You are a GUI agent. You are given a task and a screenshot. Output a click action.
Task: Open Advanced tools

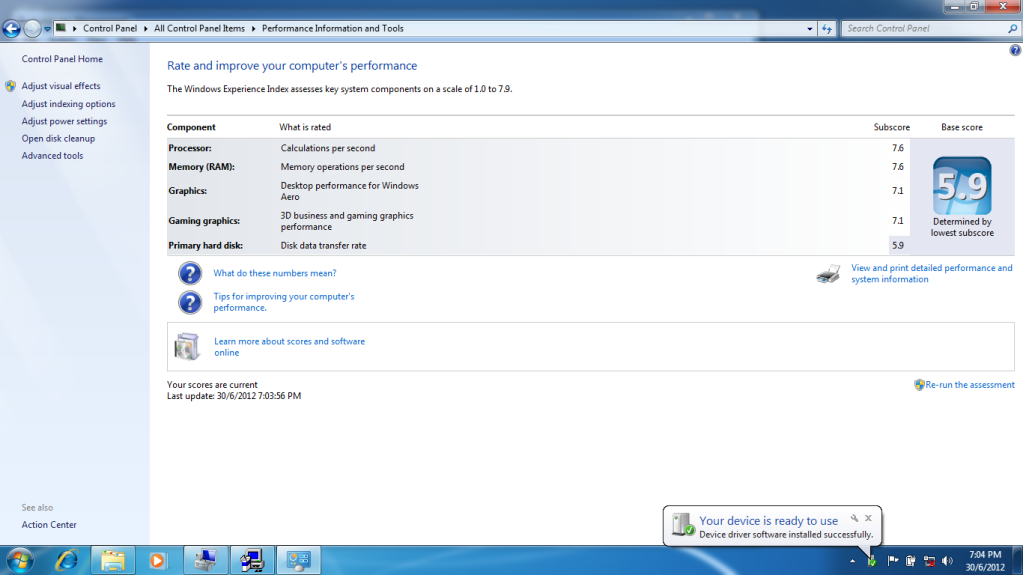point(52,156)
